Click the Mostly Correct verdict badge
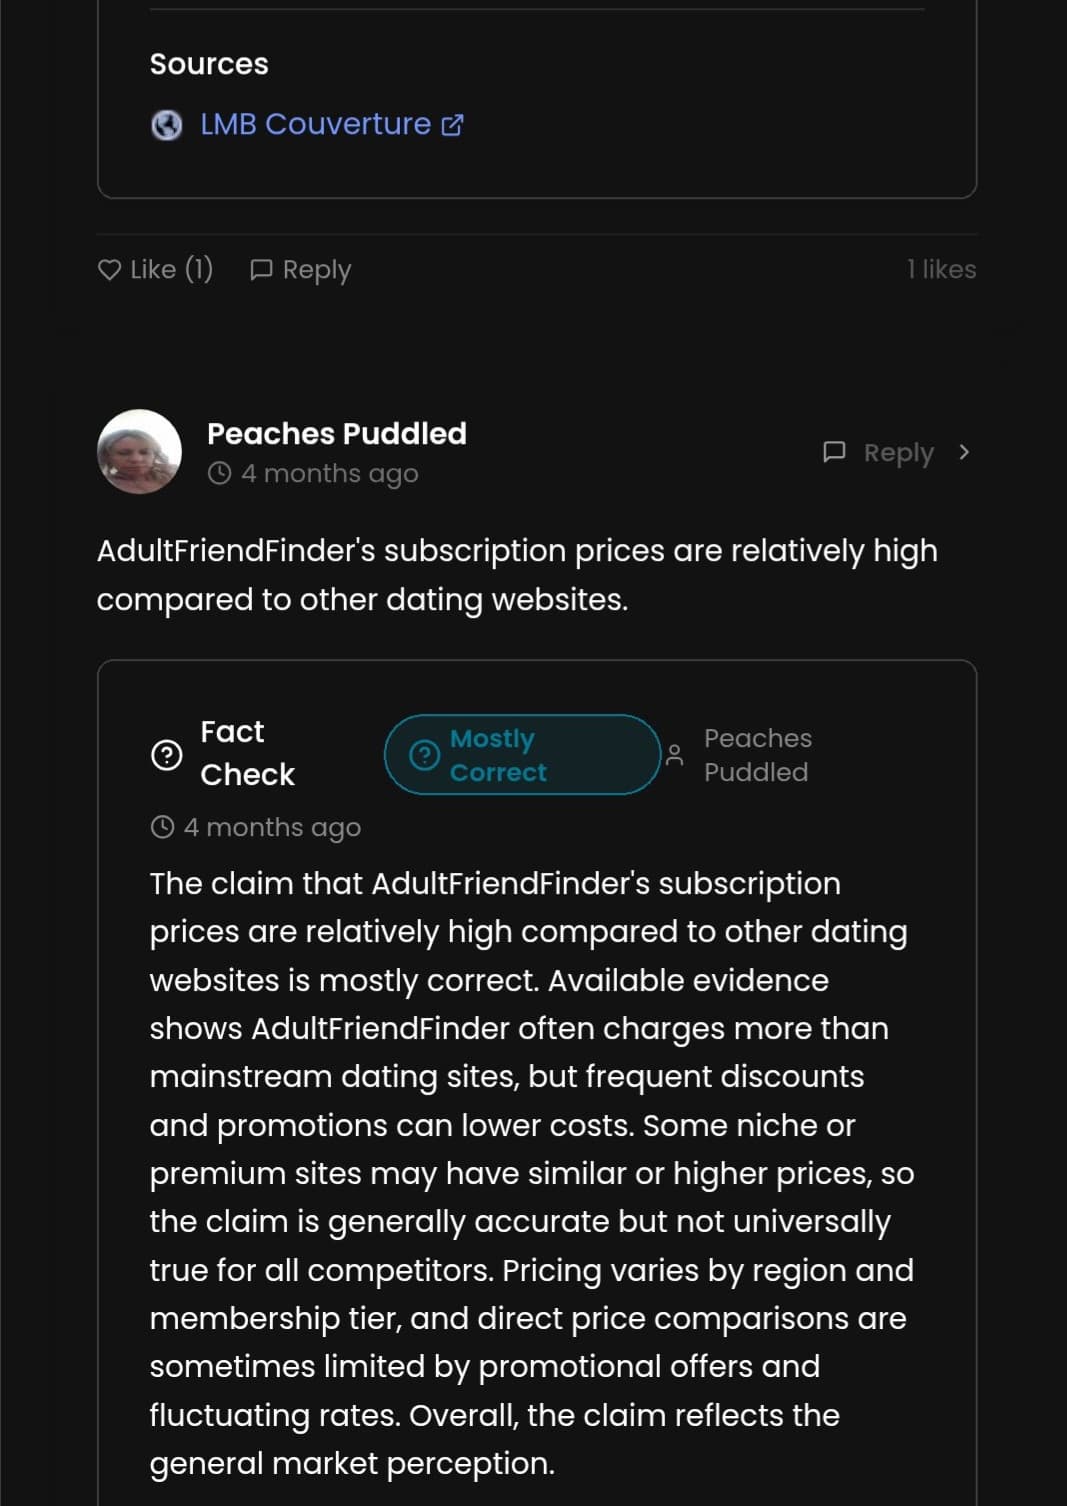 pyautogui.click(x=522, y=755)
